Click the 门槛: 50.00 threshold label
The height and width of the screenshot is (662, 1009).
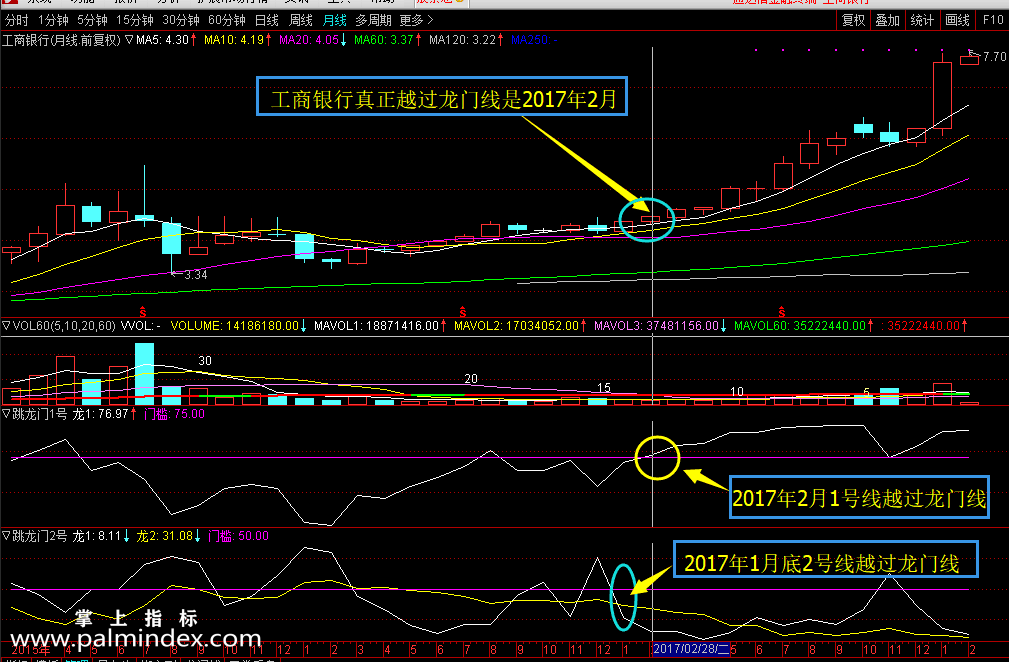[238, 536]
